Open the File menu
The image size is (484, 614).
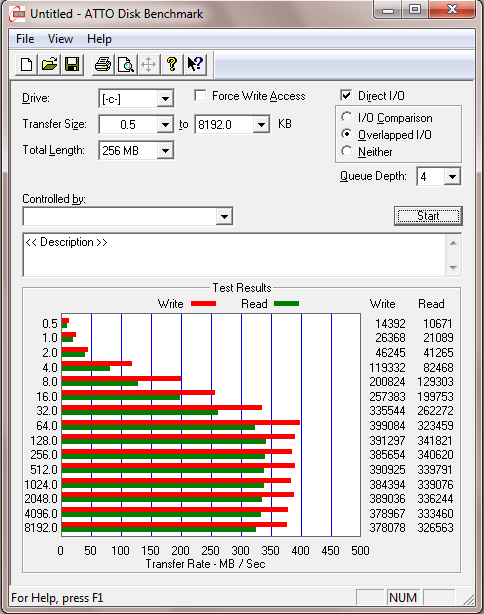coord(25,39)
